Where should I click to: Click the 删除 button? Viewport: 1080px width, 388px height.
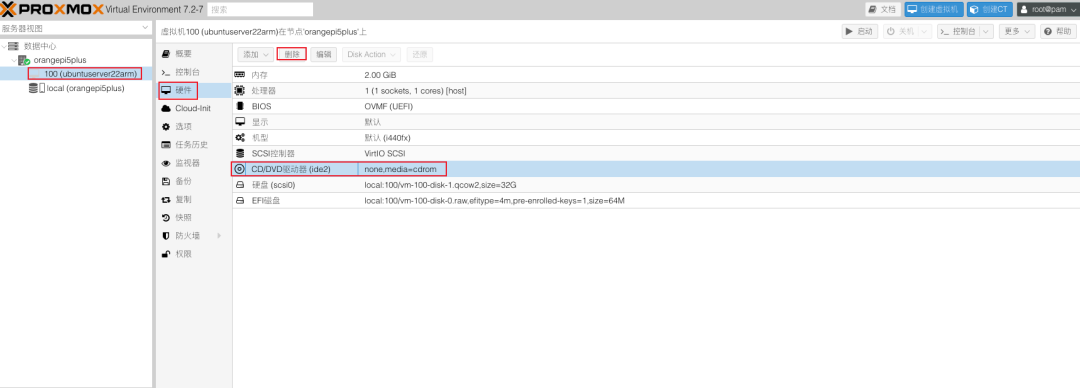291,54
